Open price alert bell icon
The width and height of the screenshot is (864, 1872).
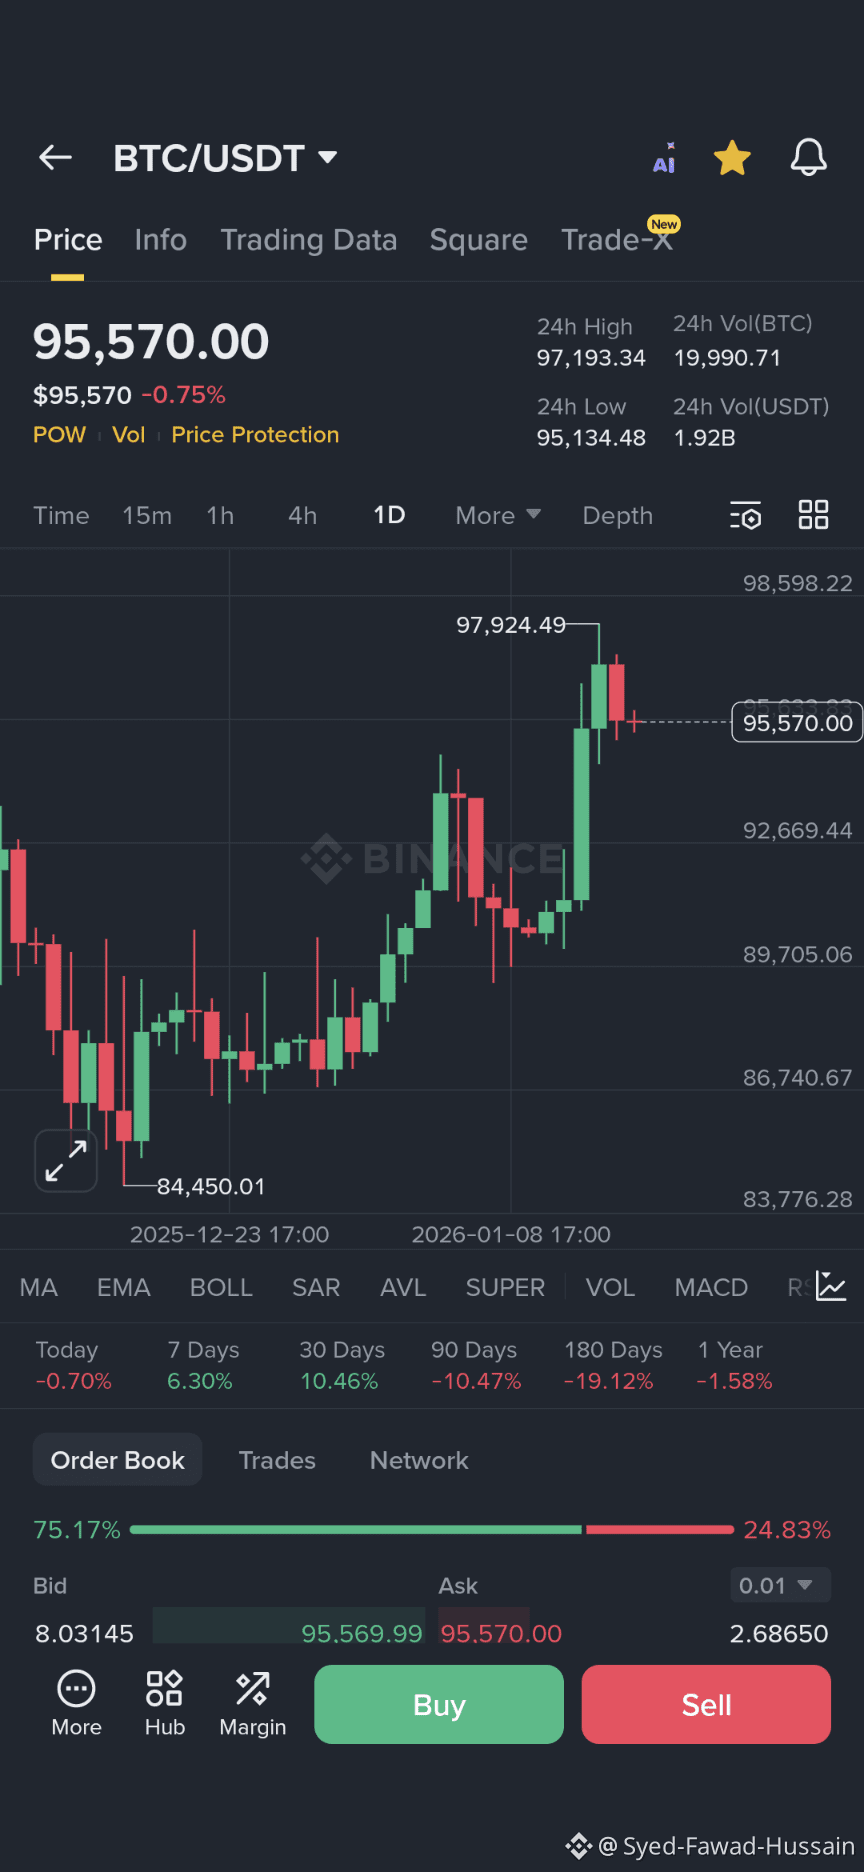click(808, 158)
